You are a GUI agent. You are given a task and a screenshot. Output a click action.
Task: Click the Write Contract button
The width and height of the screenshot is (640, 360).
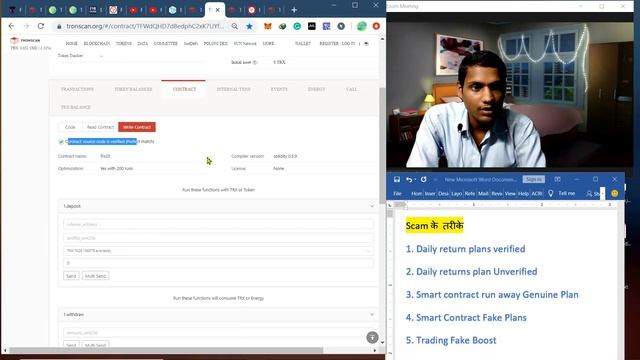[137, 127]
